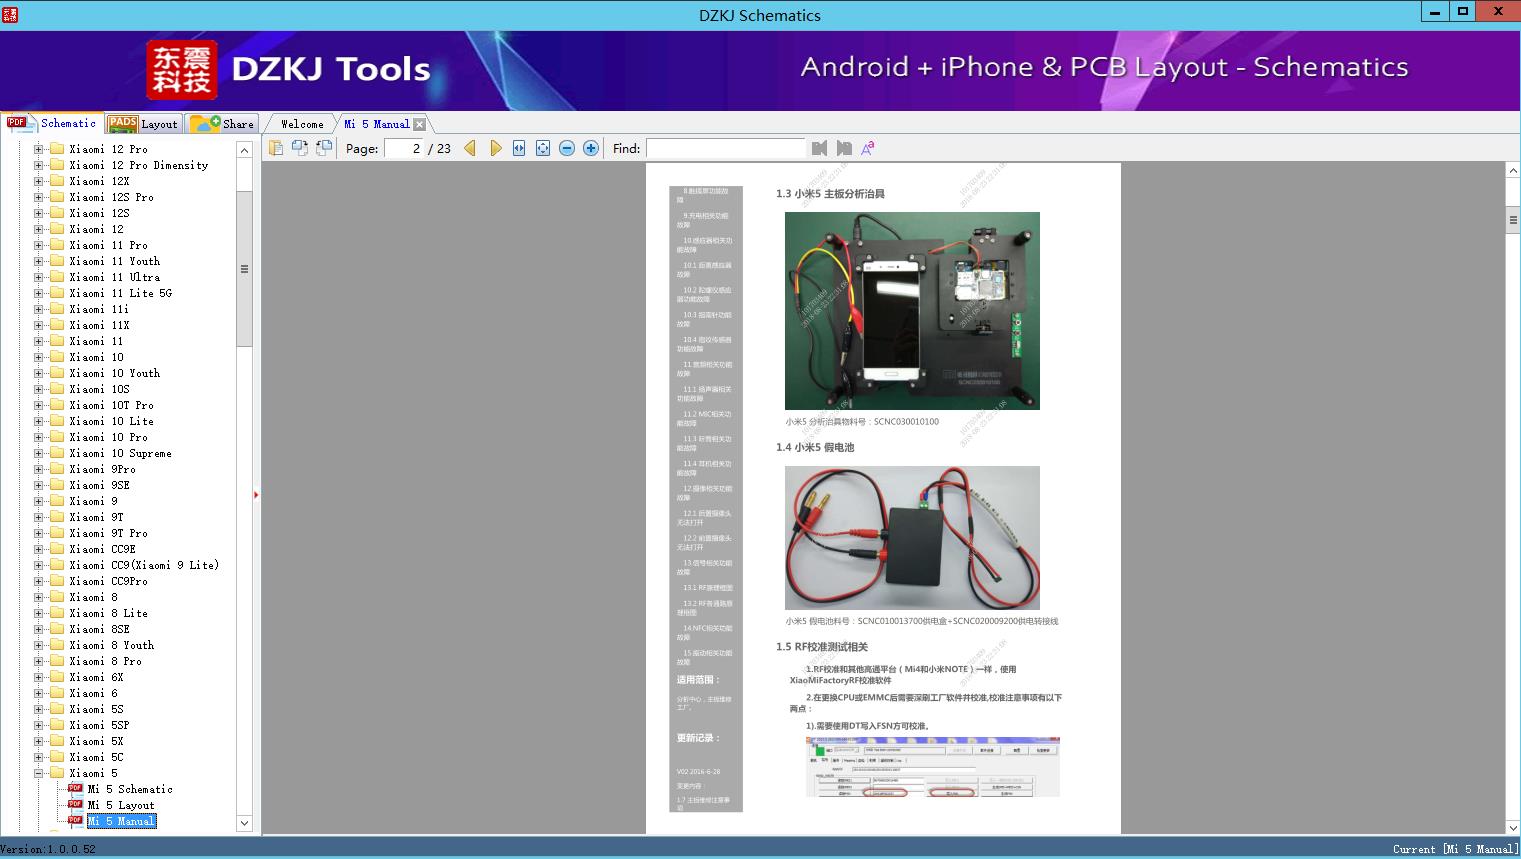Switch to the Schematic tab
This screenshot has height=859, width=1521.
pos(52,123)
